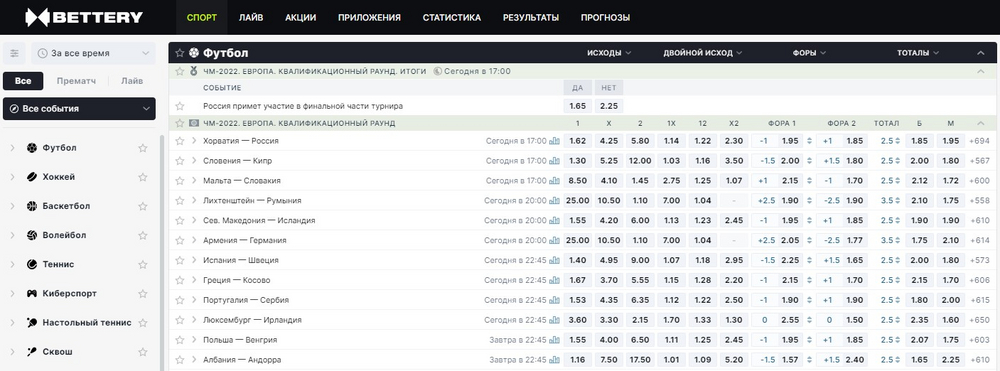Open statistics icon for Польша — Венгрия
The image size is (1000, 371).
(x=554, y=340)
